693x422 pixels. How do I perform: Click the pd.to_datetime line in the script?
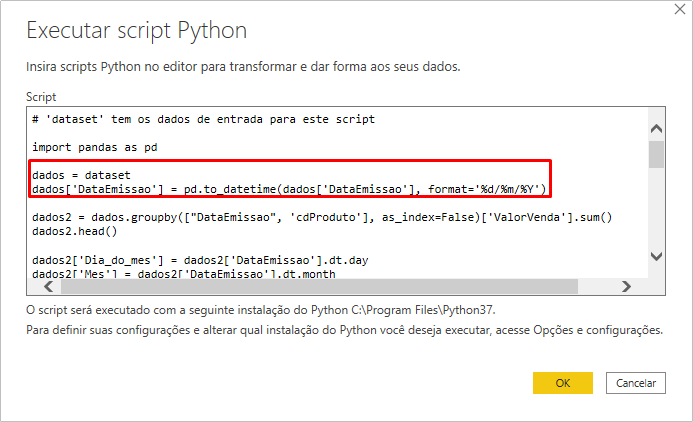coord(288,189)
